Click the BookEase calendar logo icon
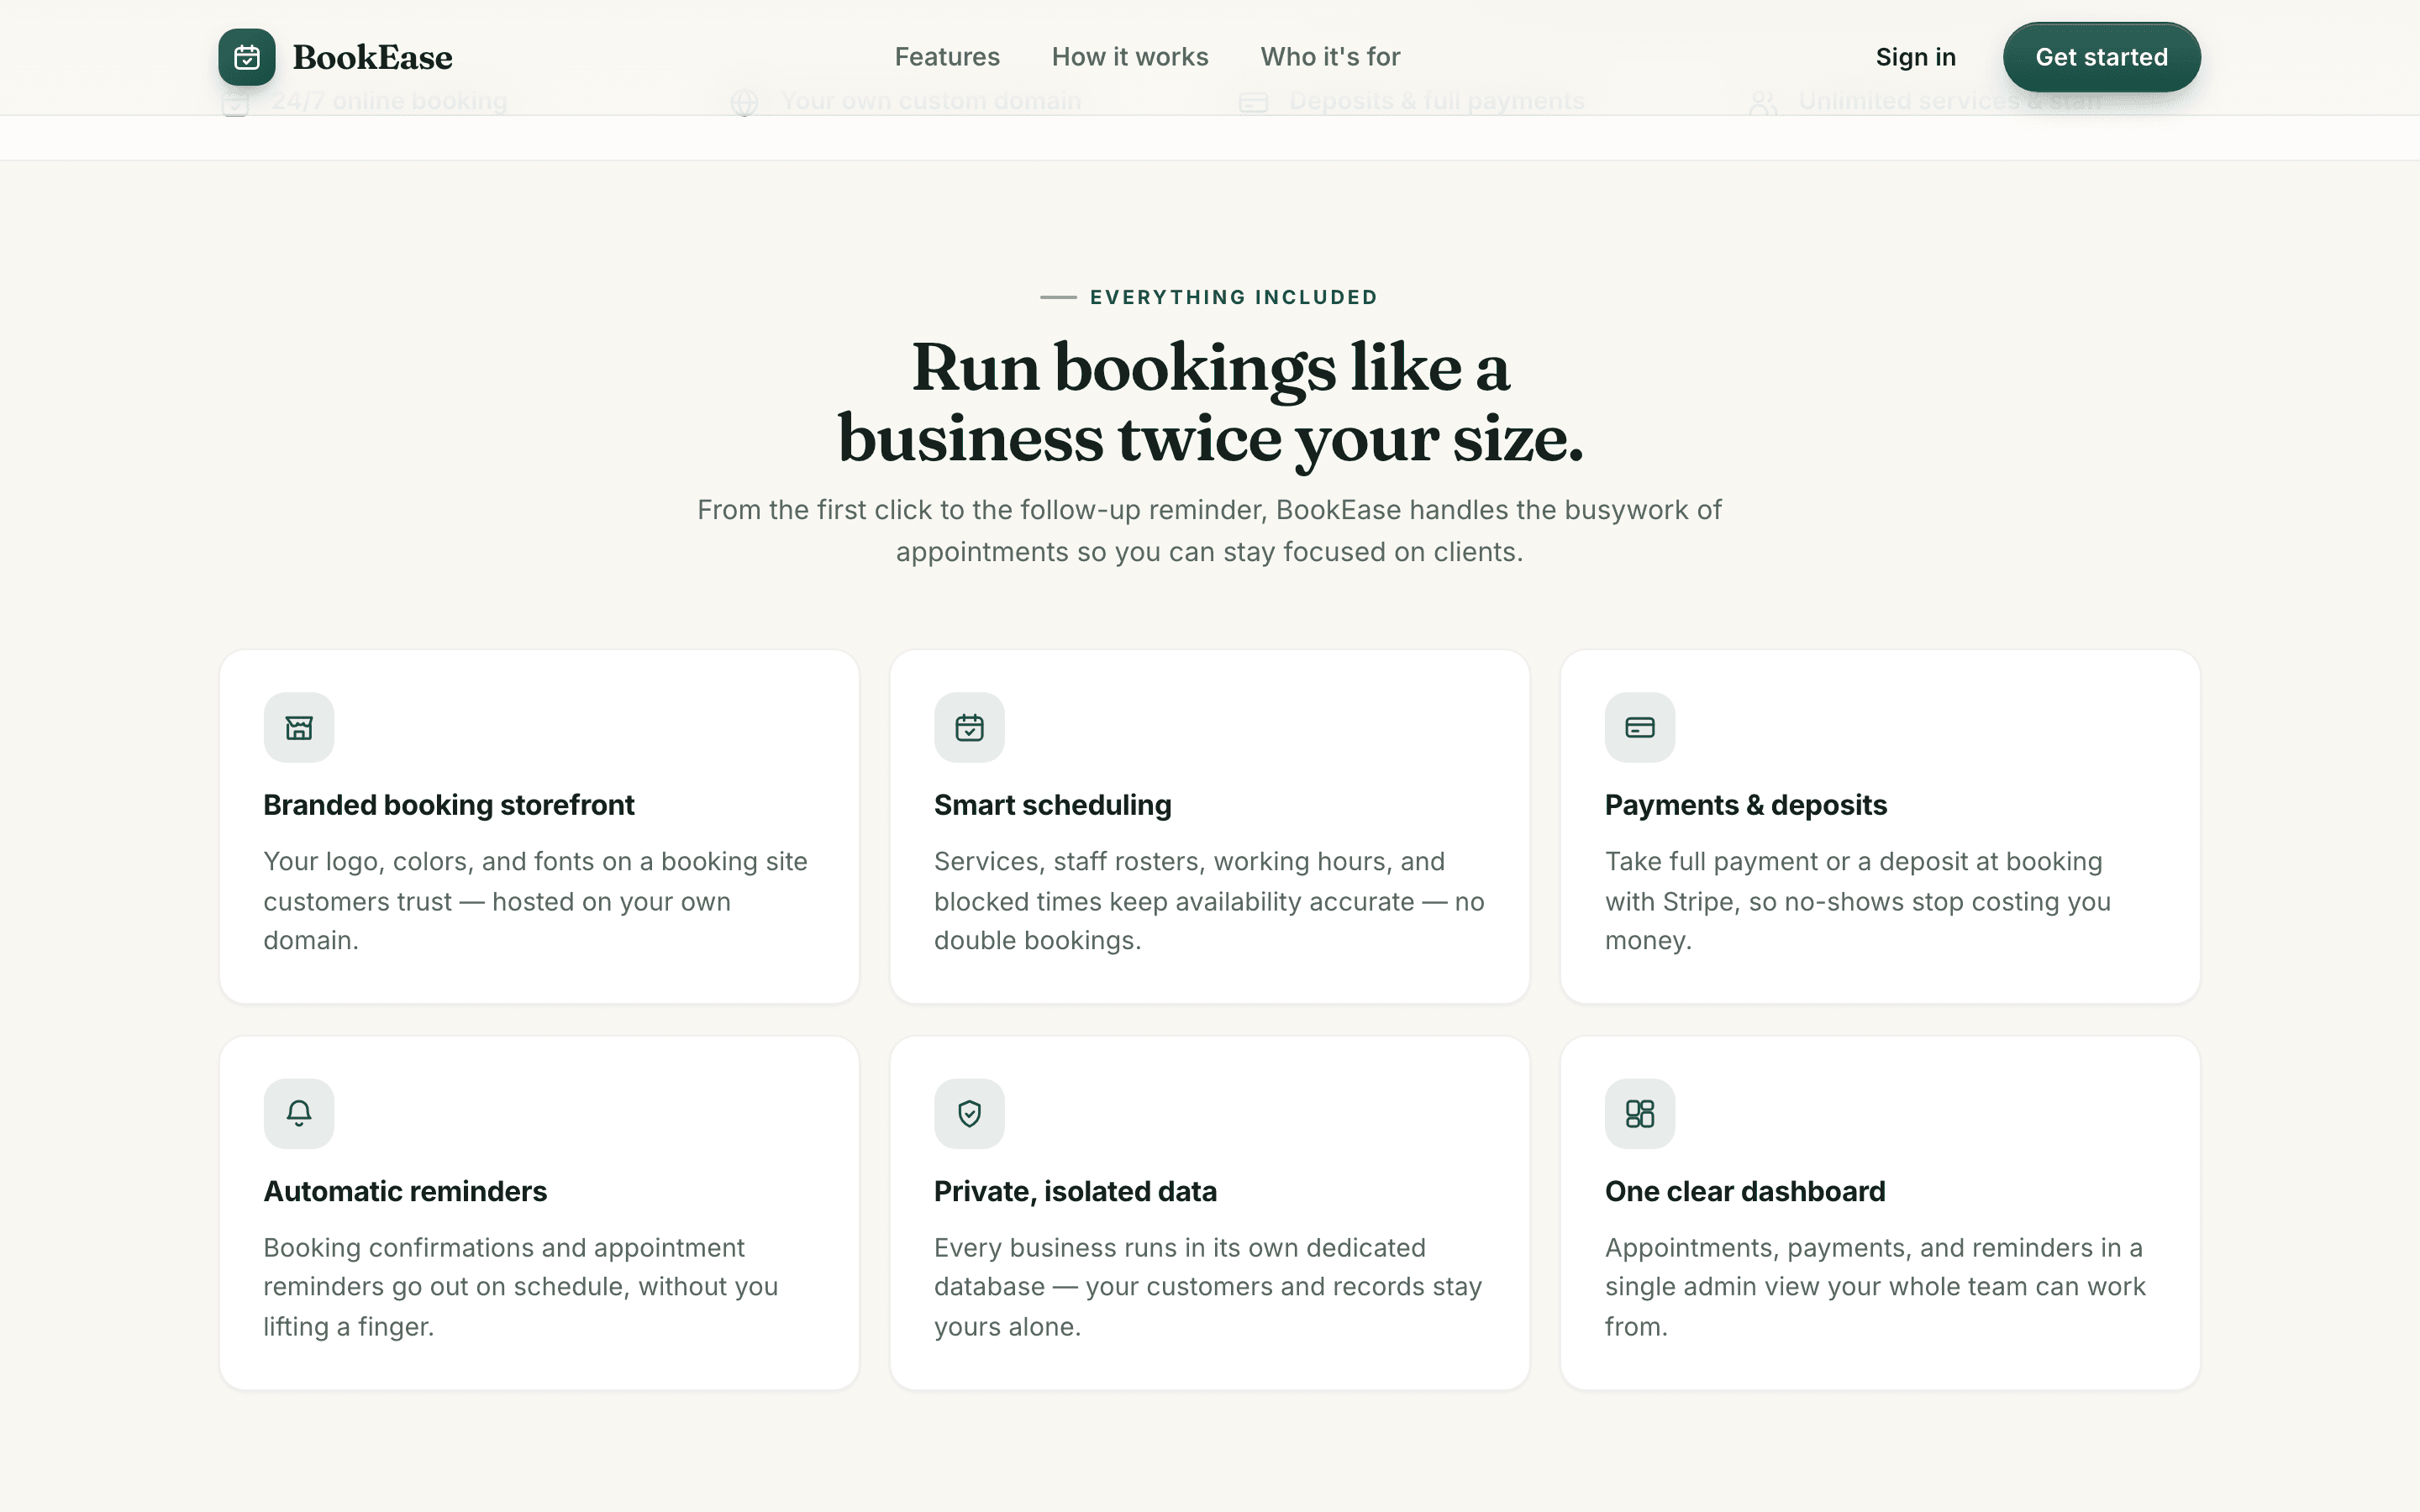Viewport: 2420px width, 1512px height. click(247, 57)
